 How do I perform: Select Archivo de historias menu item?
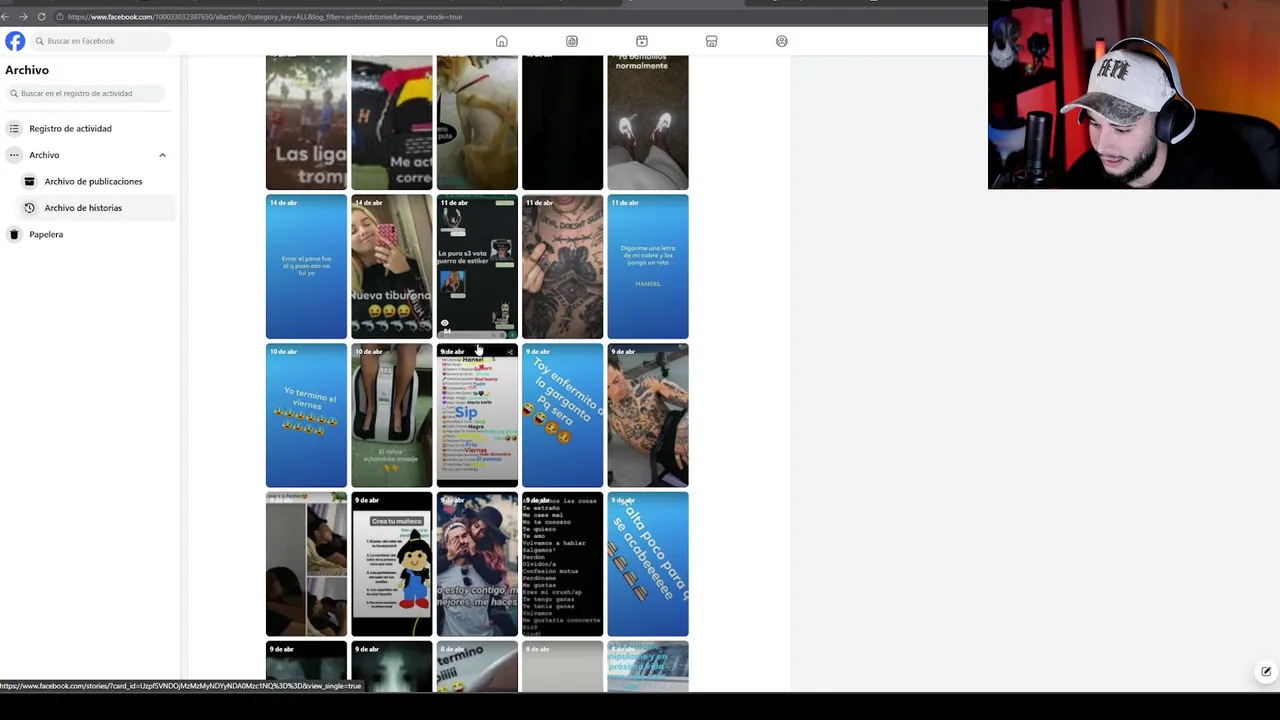[97, 208]
